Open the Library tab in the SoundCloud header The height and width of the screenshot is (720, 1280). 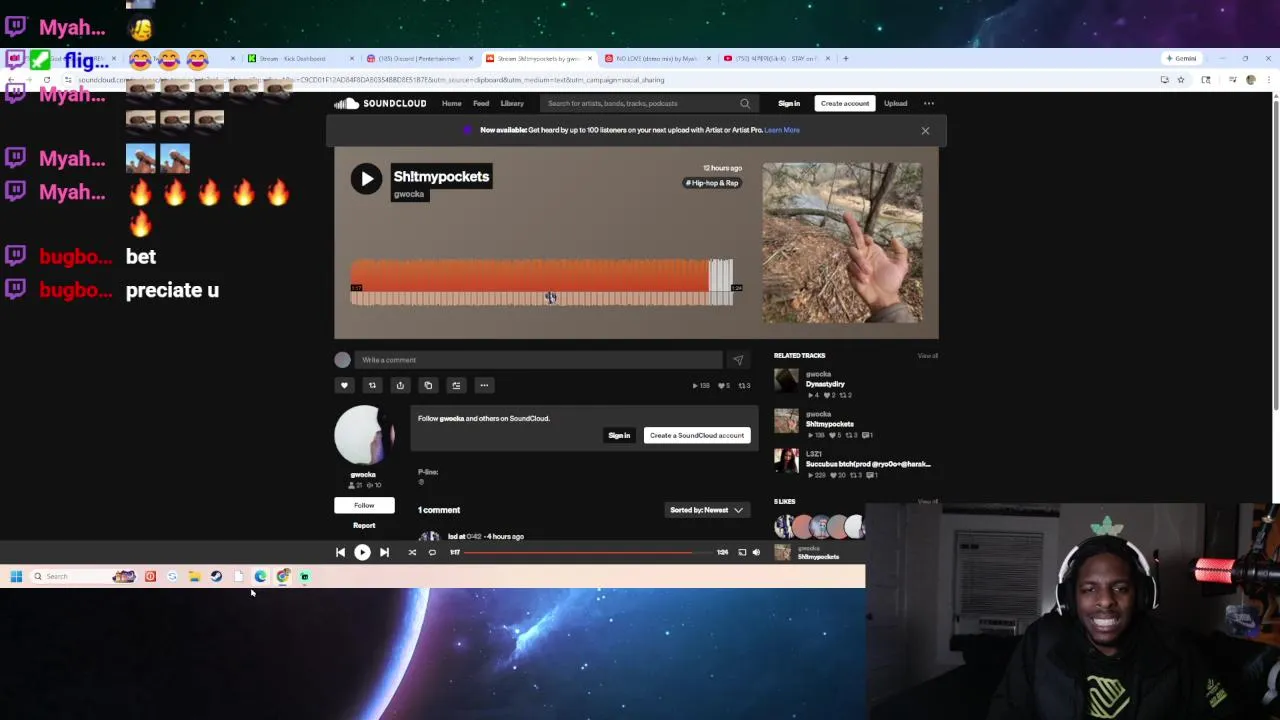512,103
